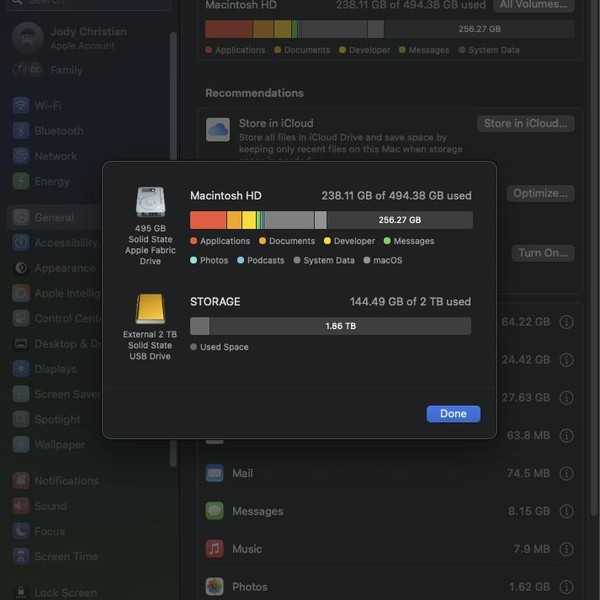The image size is (600, 600).
Task: Click the 'Podcasts' legend label in dialog
Action: pyautogui.click(x=266, y=260)
